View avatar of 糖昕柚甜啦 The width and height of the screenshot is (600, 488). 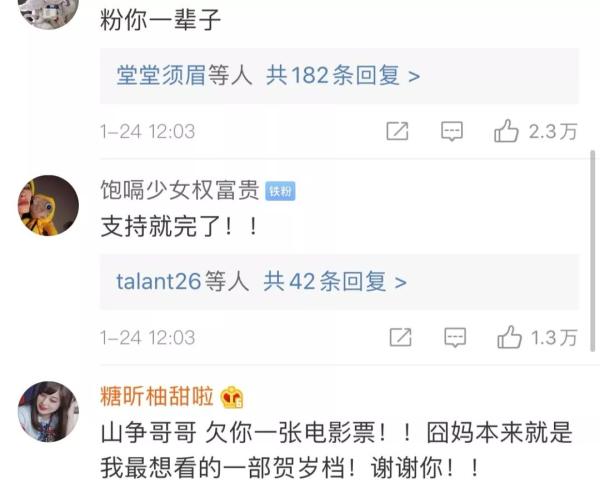[x=48, y=412]
